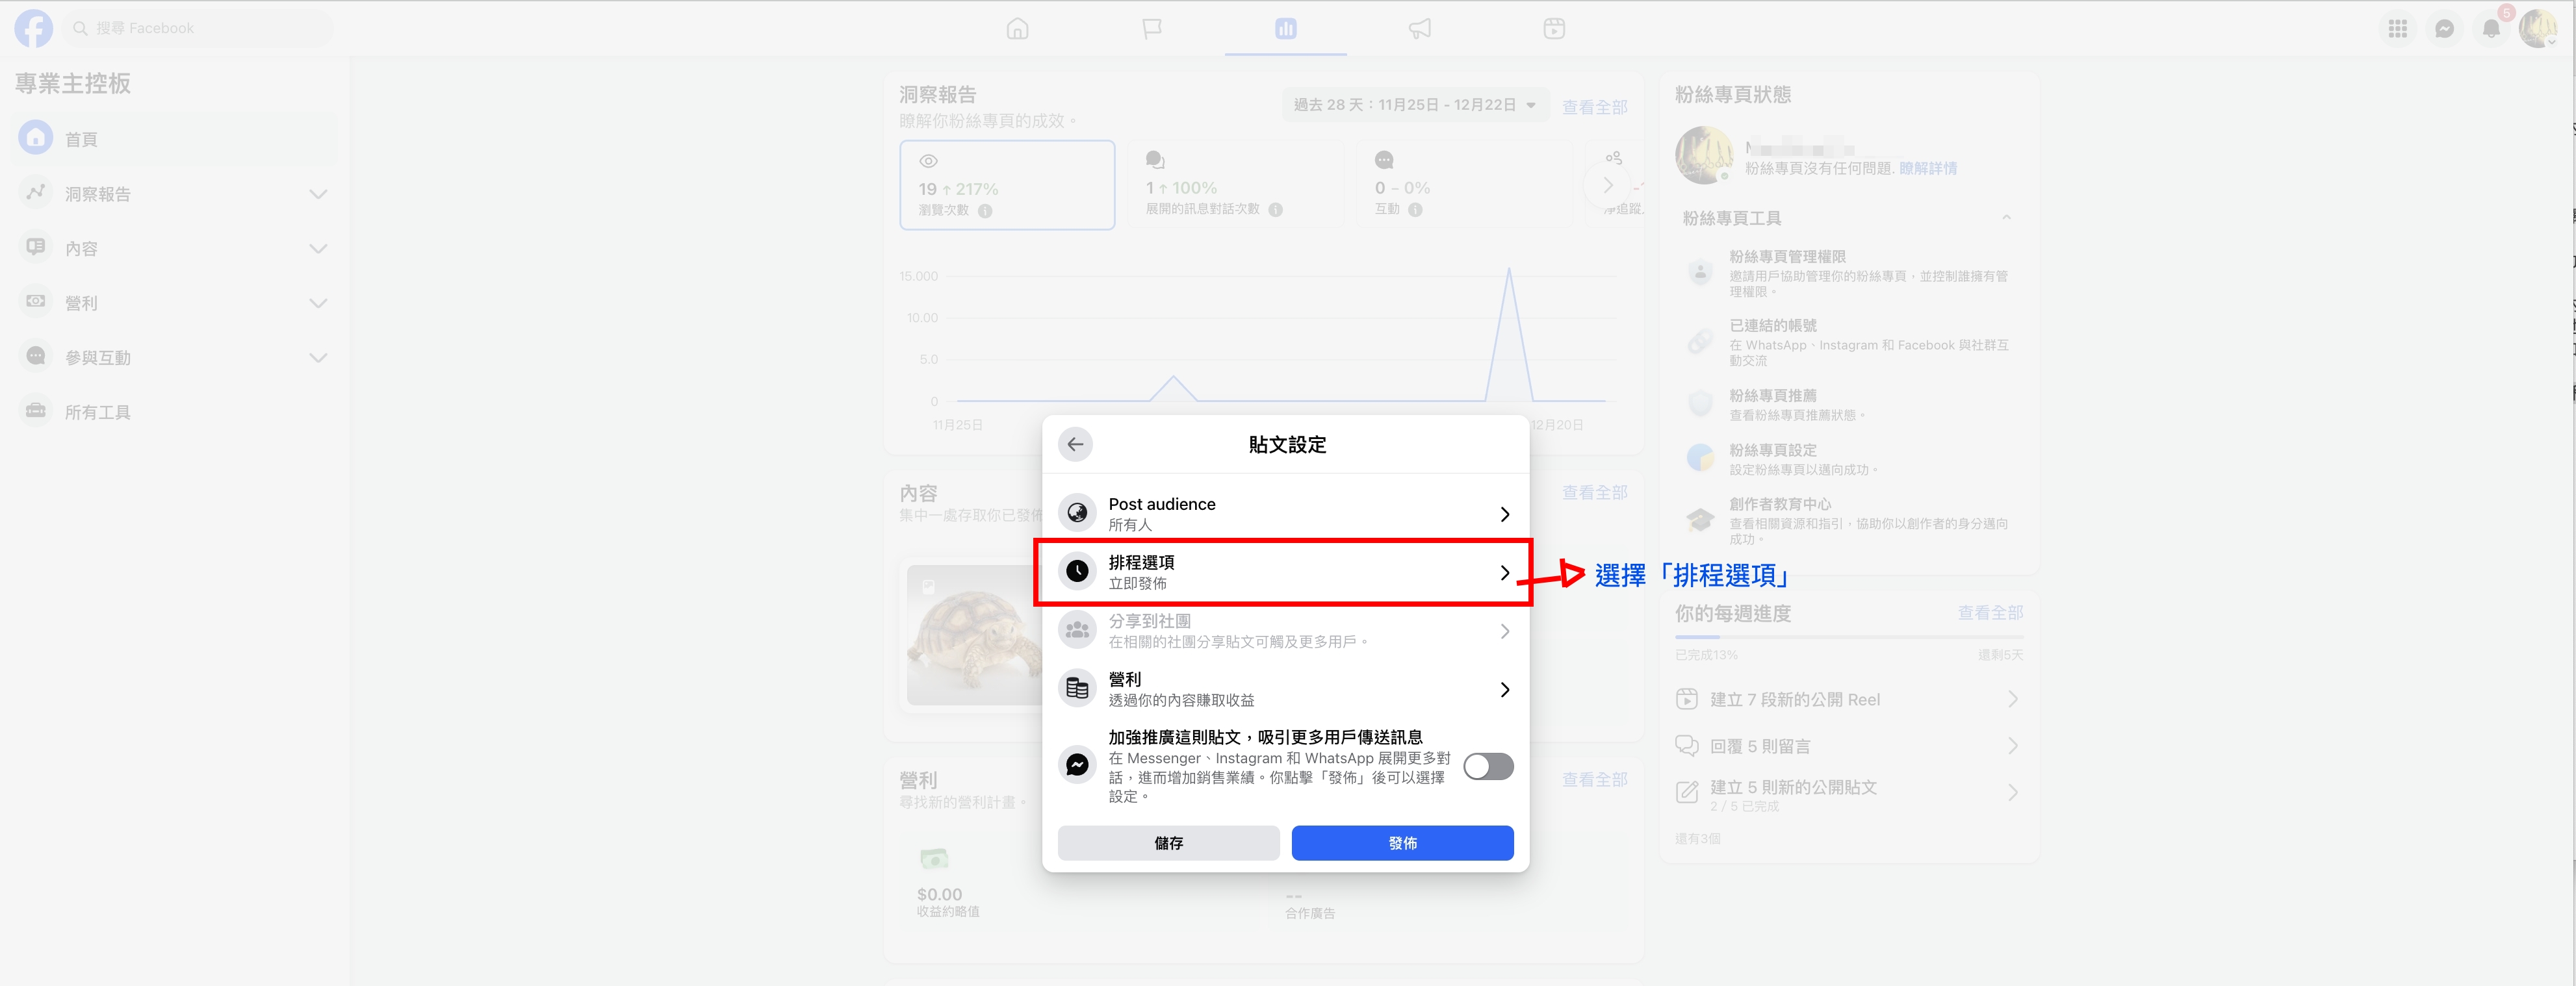This screenshot has width=2576, height=986.
Task: Open 回覆 5 則留言 task
Action: (1848, 746)
